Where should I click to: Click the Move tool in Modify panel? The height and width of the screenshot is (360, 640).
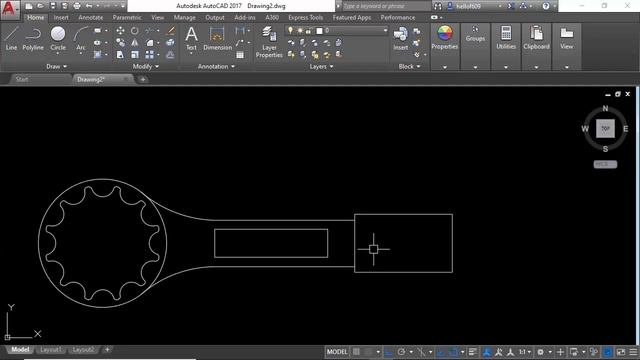click(120, 31)
